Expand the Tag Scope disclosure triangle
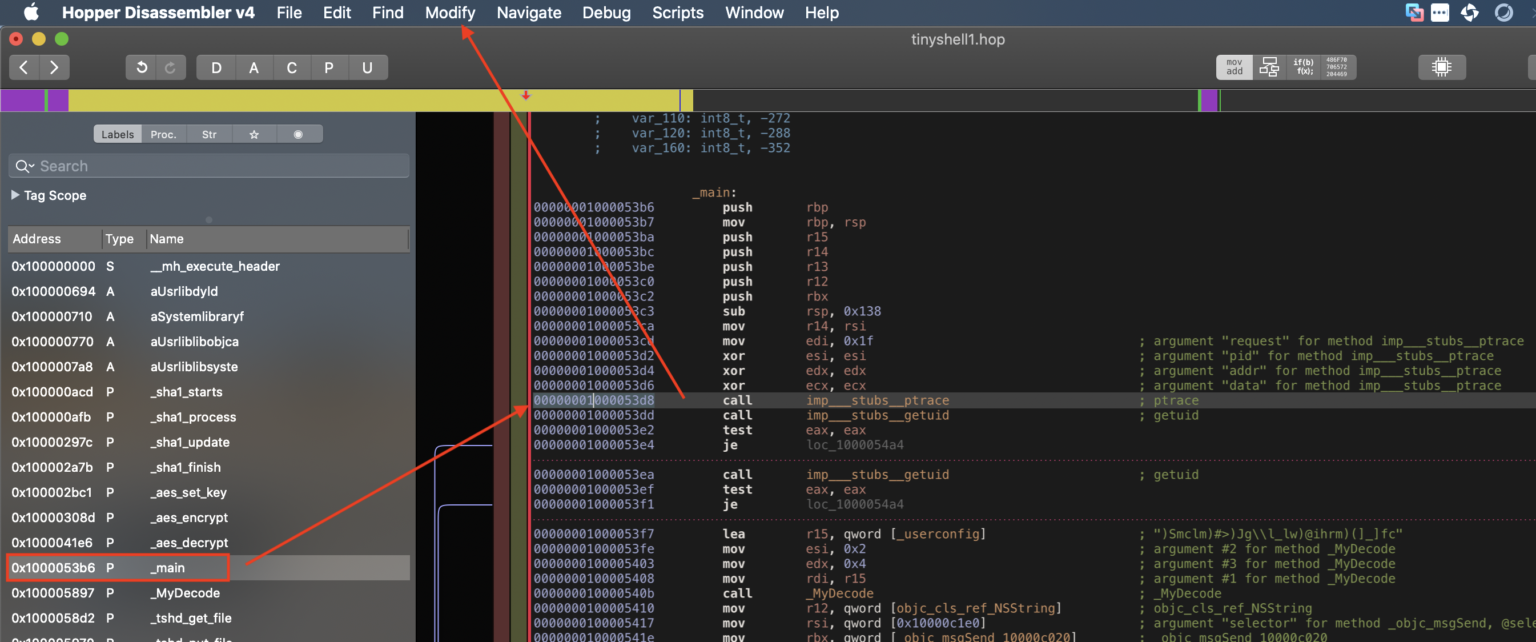The width and height of the screenshot is (1536, 642). click(x=15, y=195)
